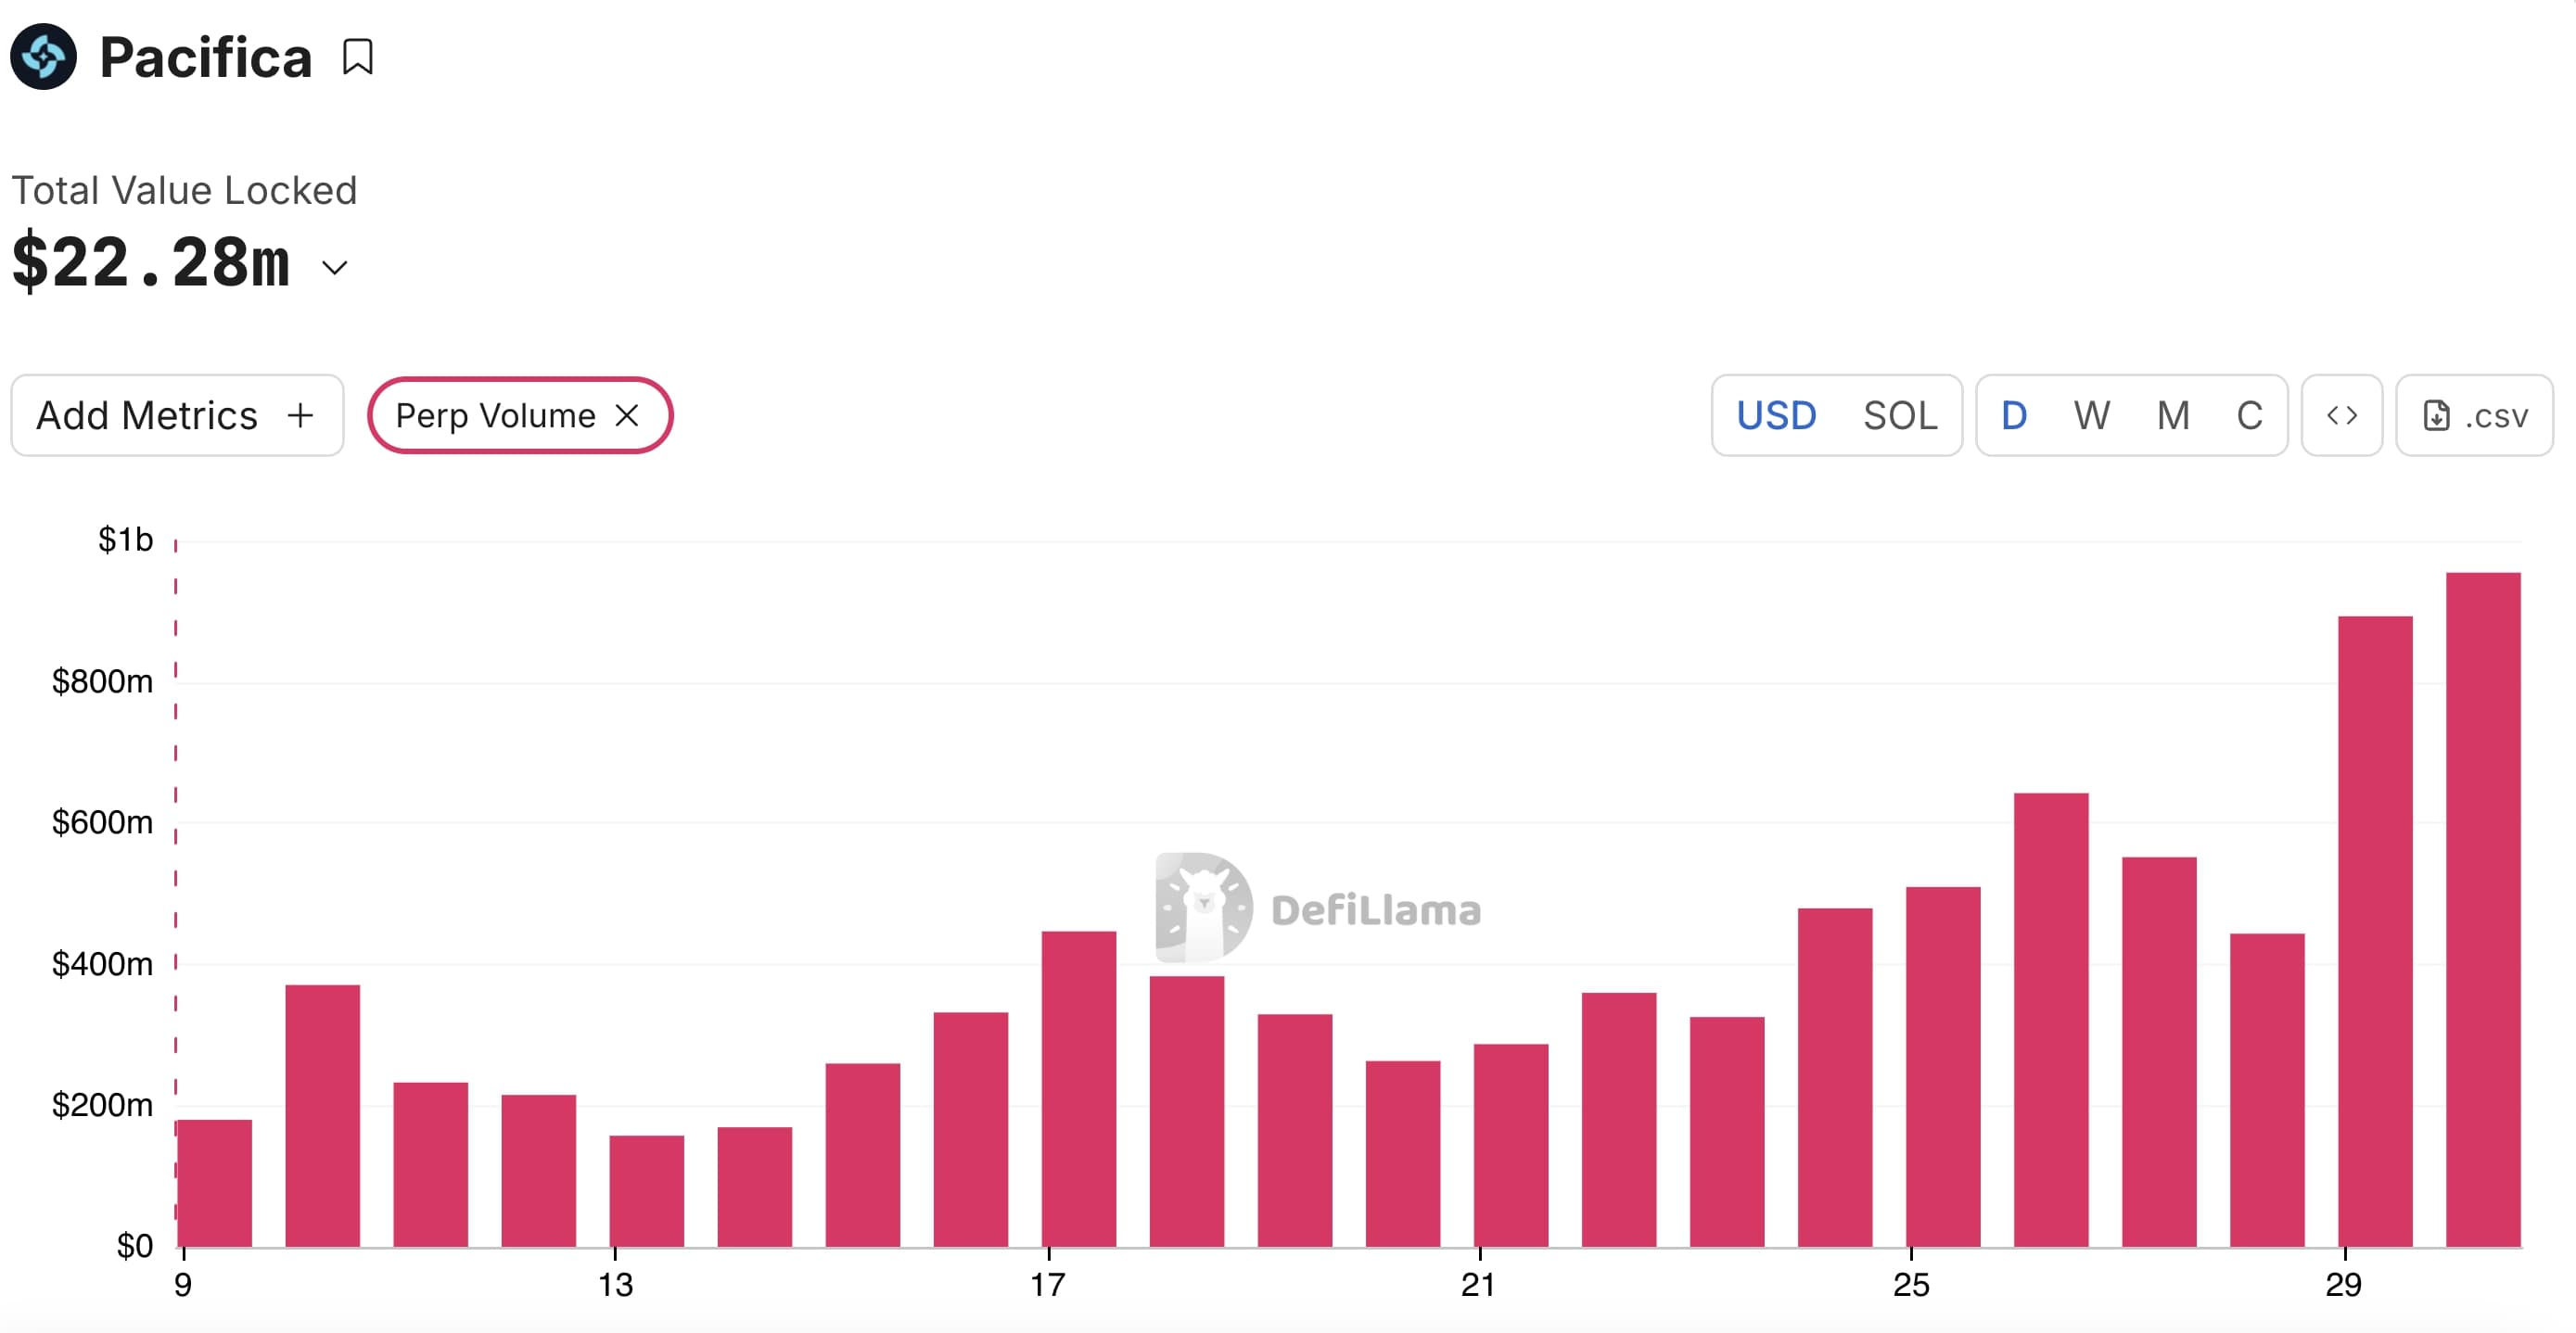Click the Perp Volume metric chip
The image size is (2576, 1333).
(495, 415)
